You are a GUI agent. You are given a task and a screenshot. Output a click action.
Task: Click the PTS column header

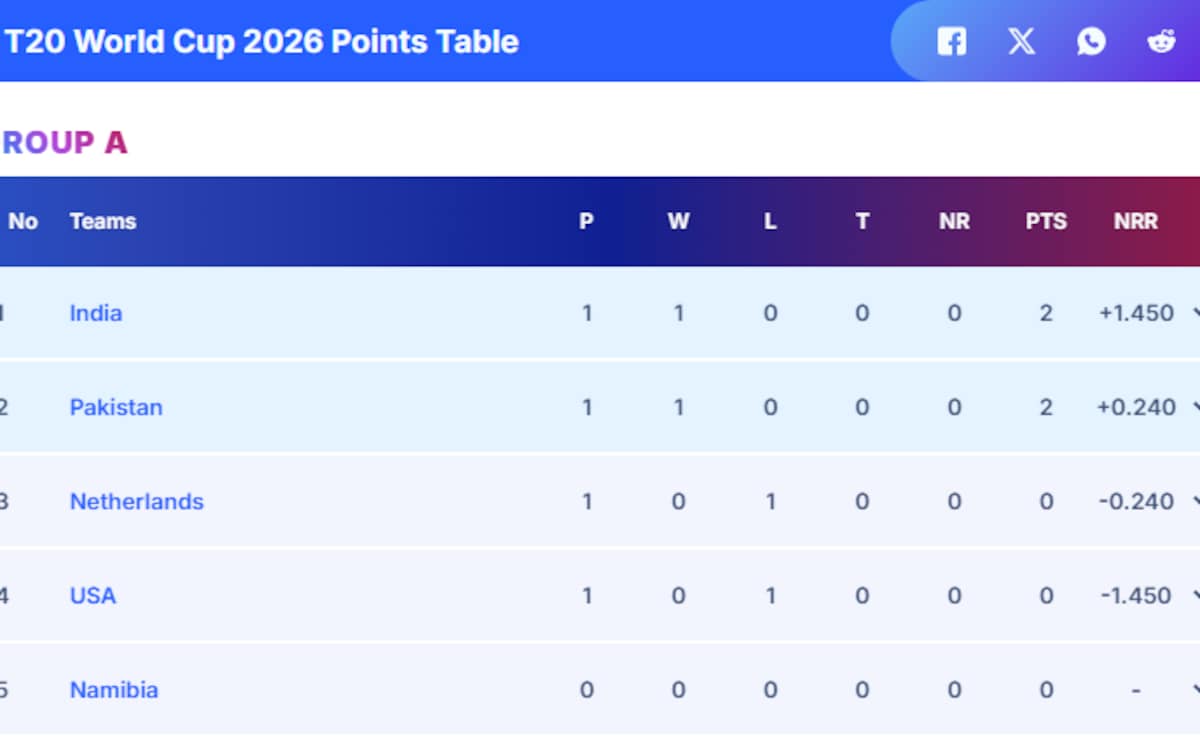click(1046, 221)
